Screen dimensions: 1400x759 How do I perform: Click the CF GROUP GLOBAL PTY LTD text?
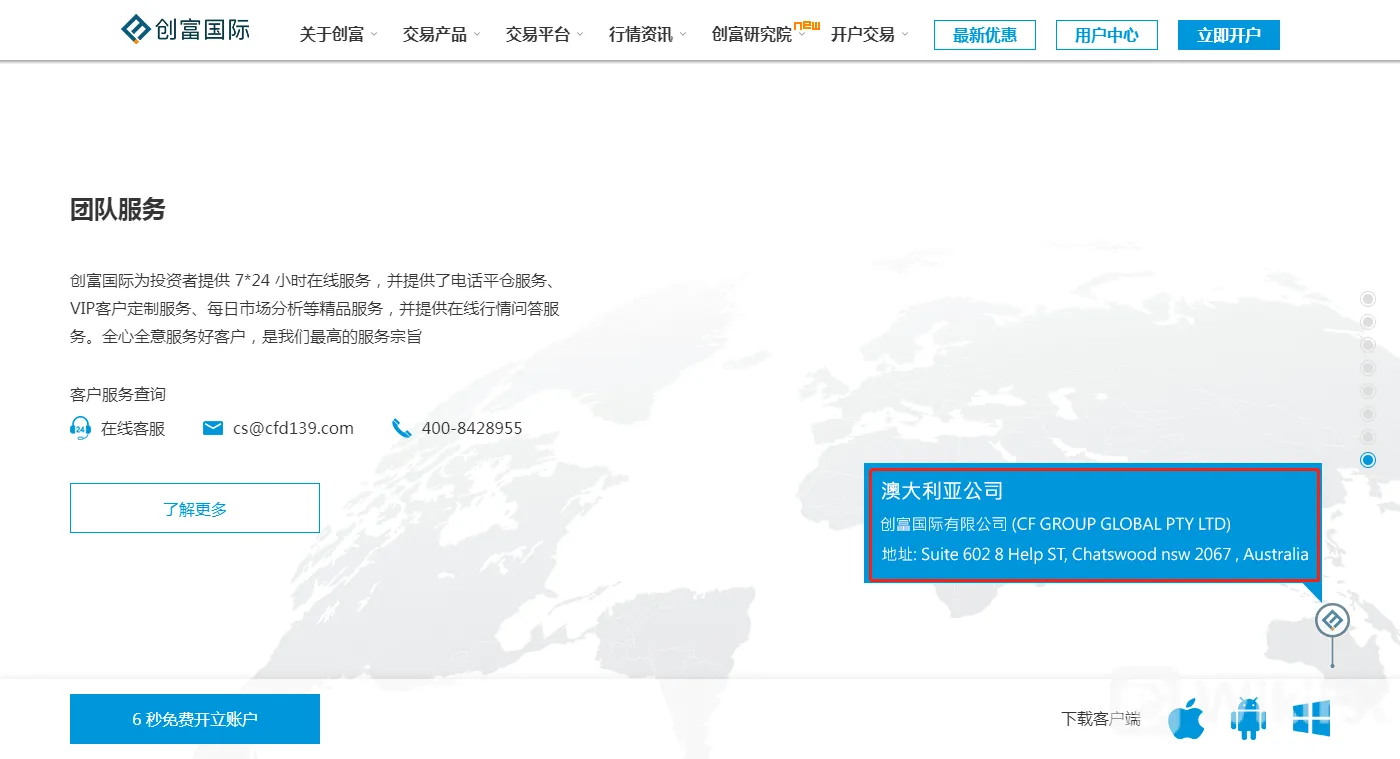tap(1121, 524)
